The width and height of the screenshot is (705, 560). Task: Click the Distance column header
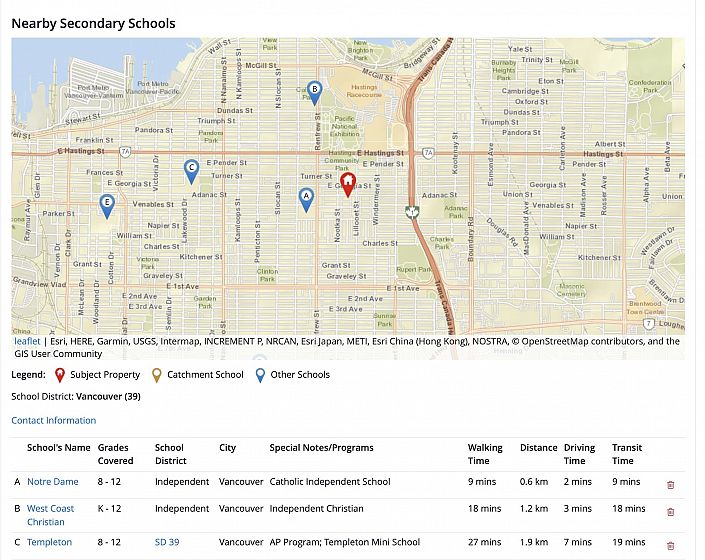pyautogui.click(x=538, y=448)
